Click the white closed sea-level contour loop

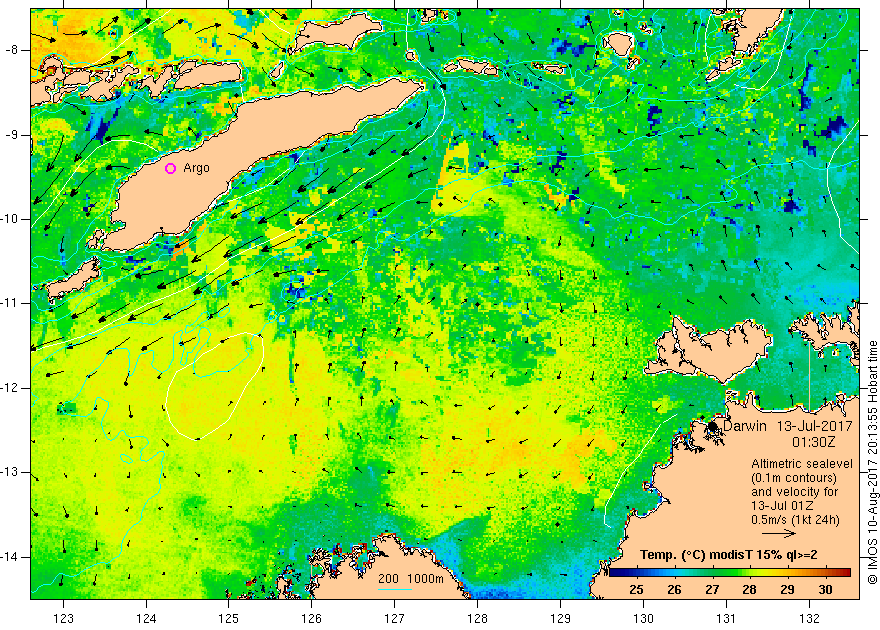(x=215, y=386)
